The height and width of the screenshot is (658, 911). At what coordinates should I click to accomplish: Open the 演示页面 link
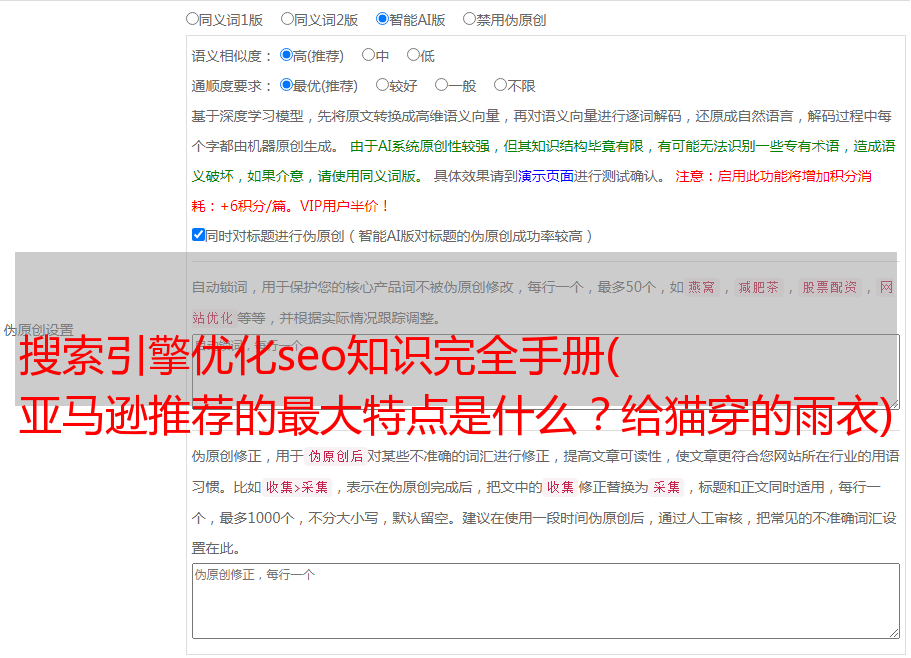[545, 176]
